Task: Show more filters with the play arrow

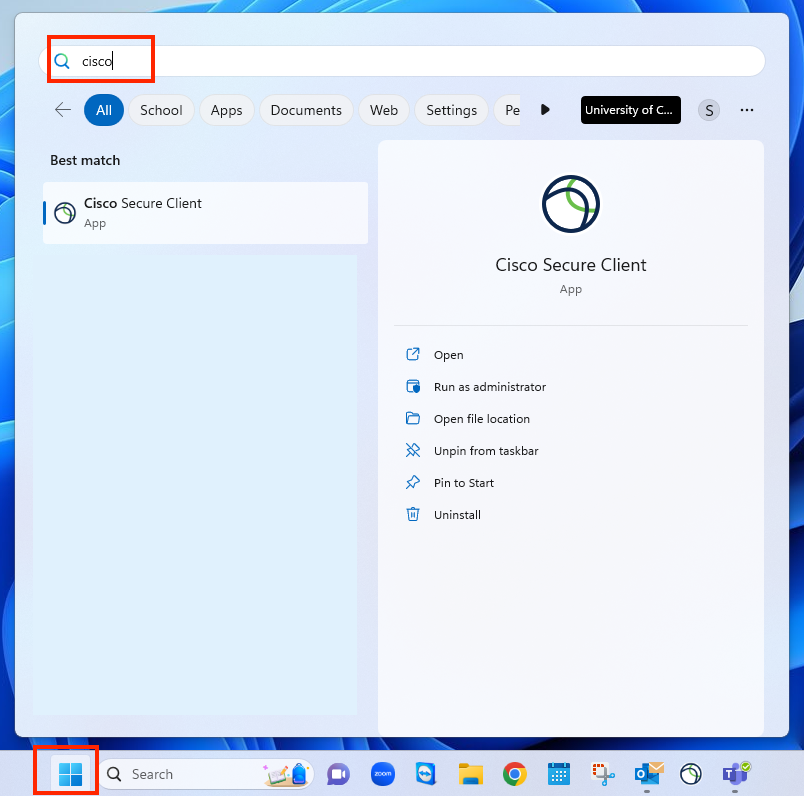Action: tap(545, 110)
